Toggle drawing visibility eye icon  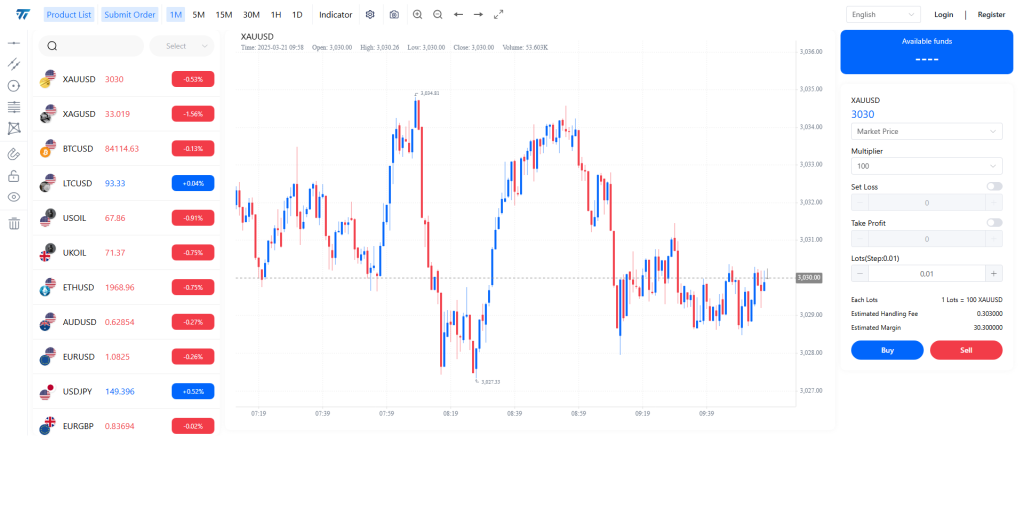14,197
